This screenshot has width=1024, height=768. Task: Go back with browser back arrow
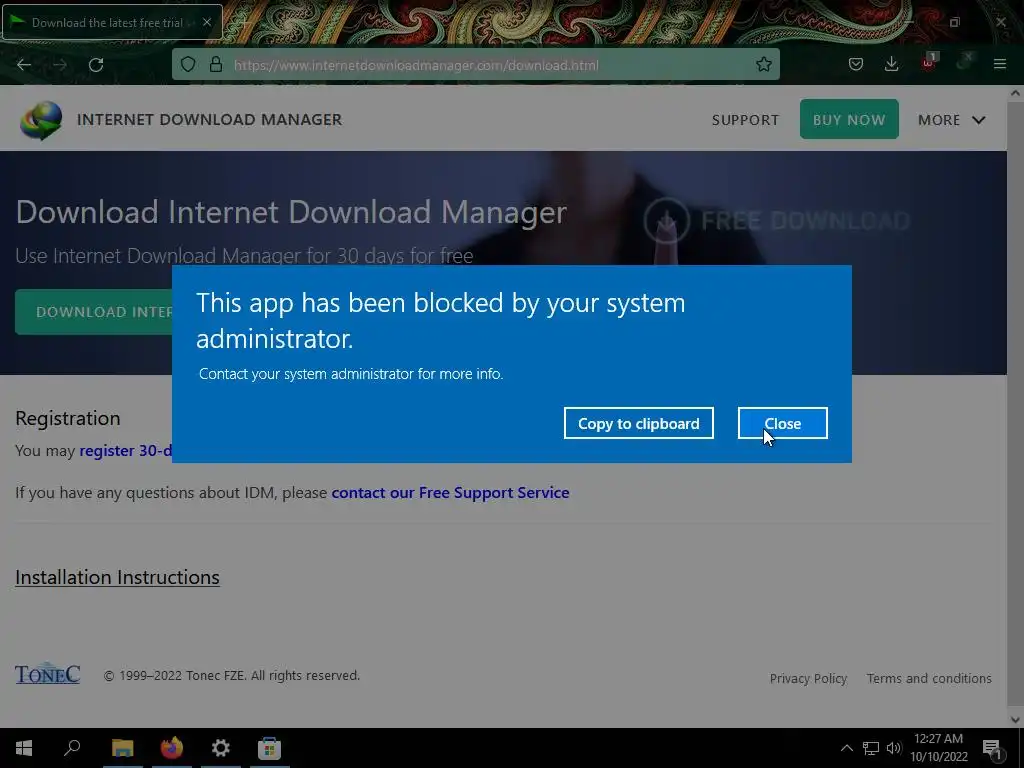(24, 65)
